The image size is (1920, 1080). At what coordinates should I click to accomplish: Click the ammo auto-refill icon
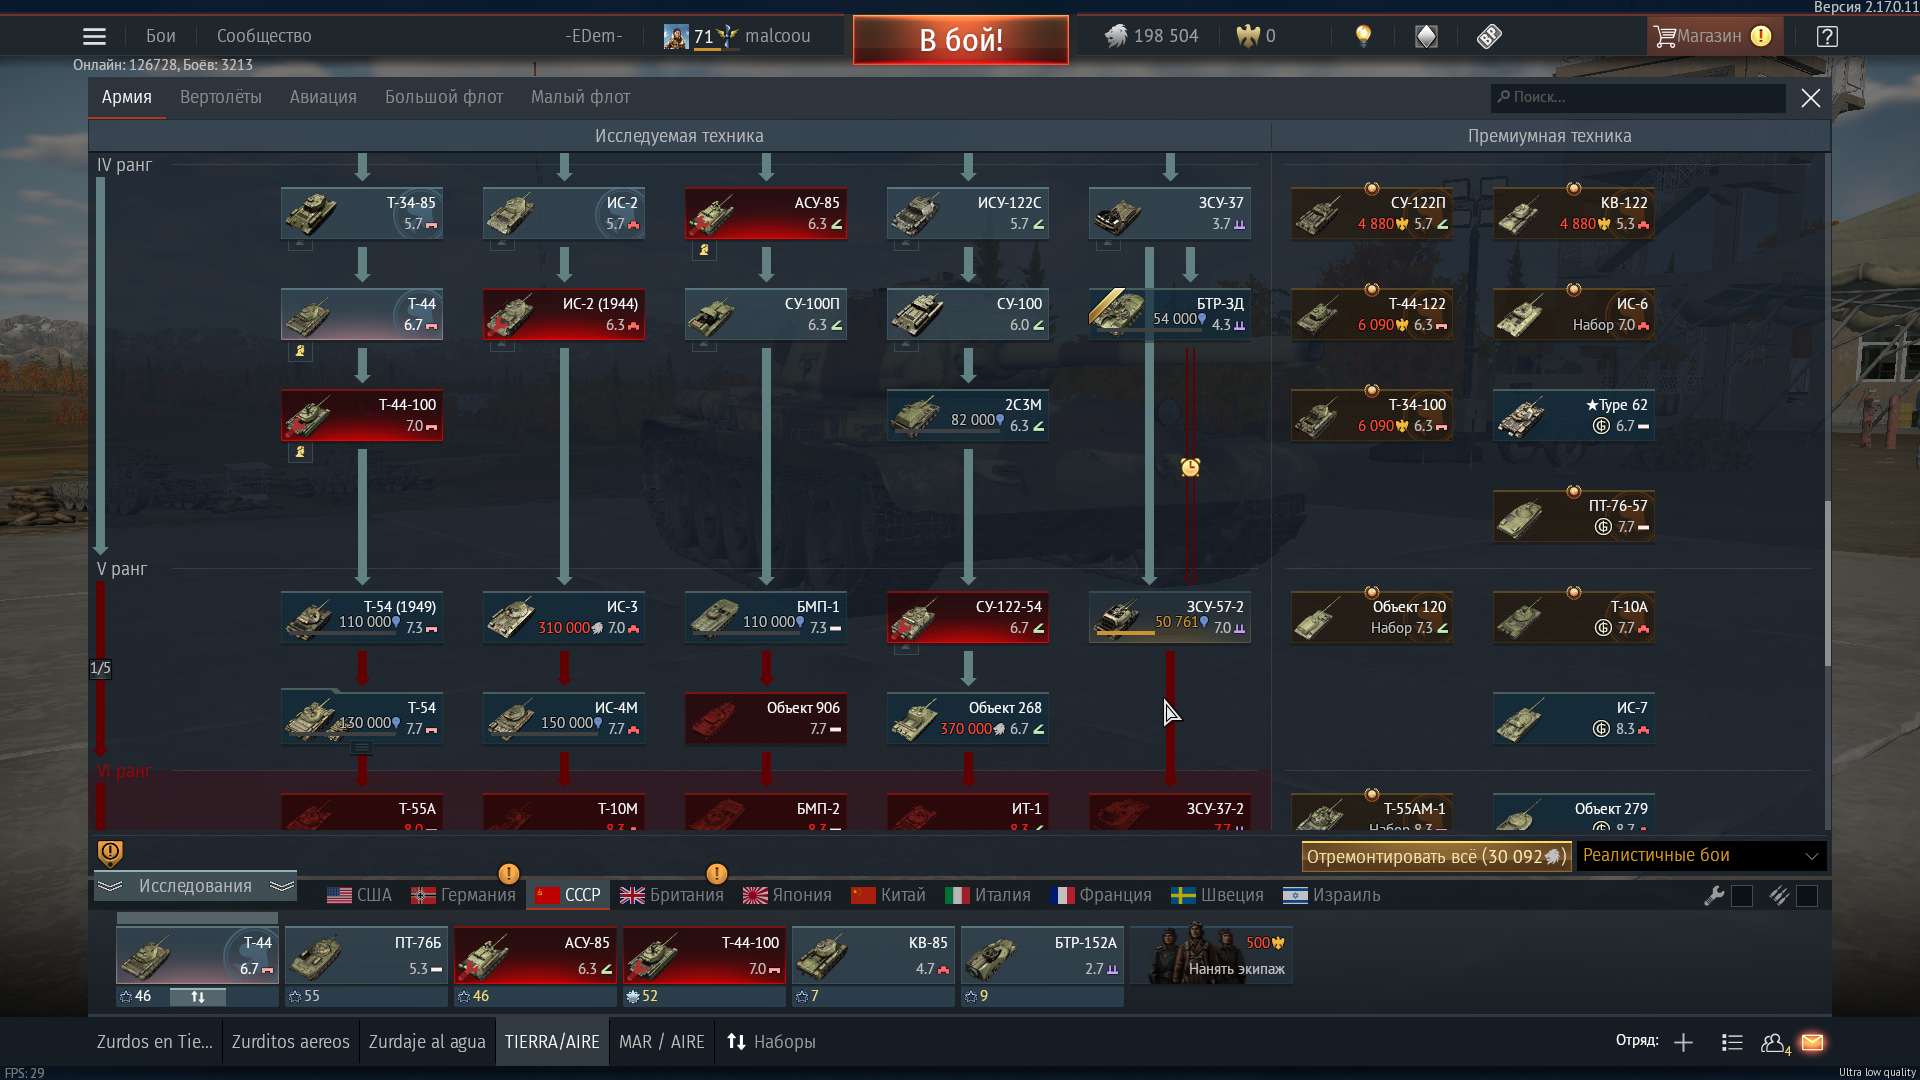tap(1778, 896)
